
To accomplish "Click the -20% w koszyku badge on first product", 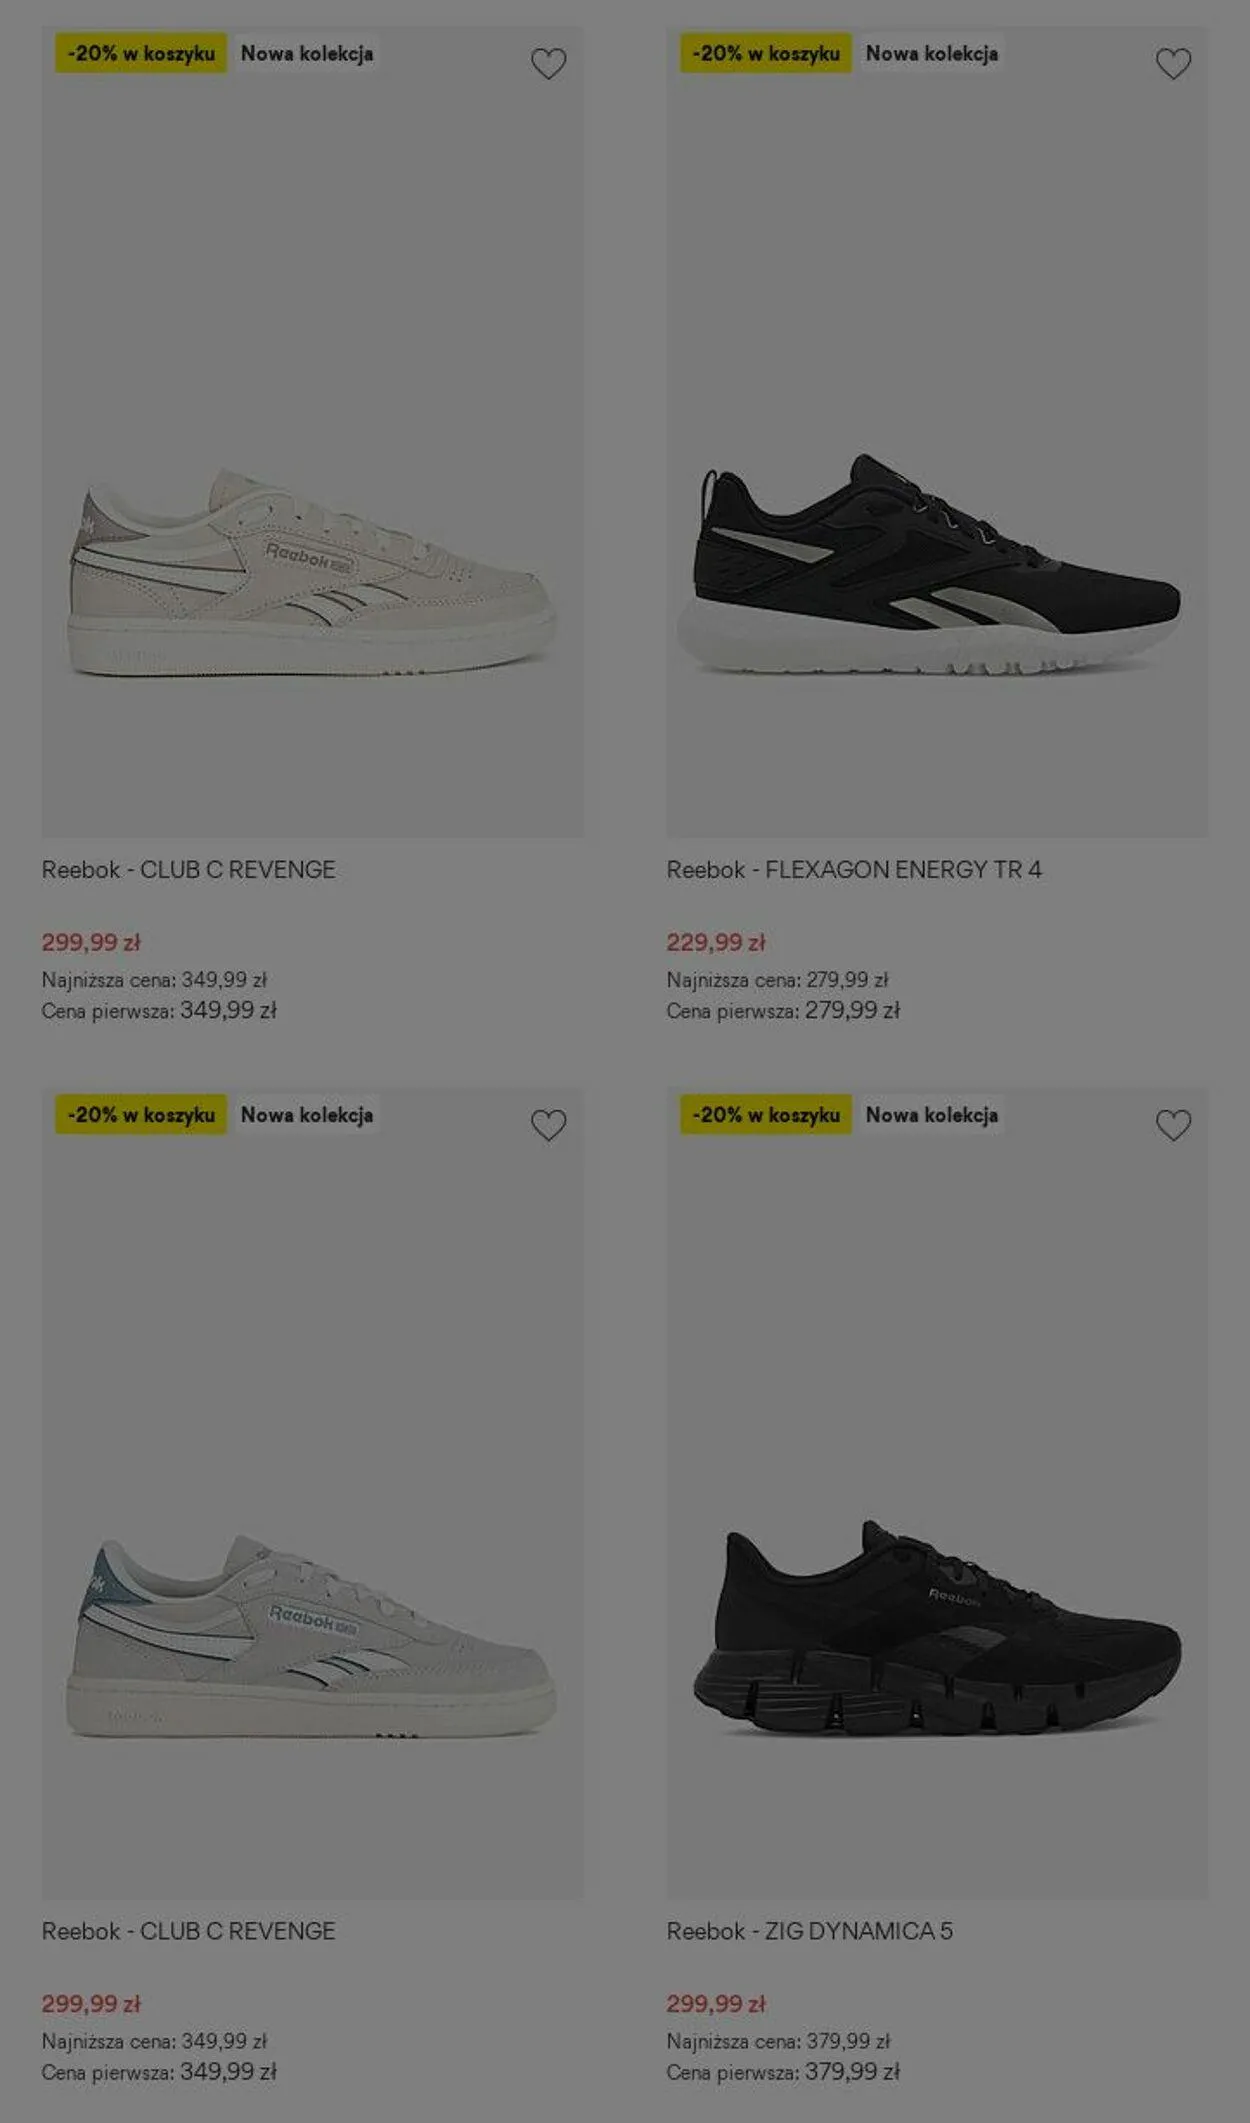I will (141, 53).
